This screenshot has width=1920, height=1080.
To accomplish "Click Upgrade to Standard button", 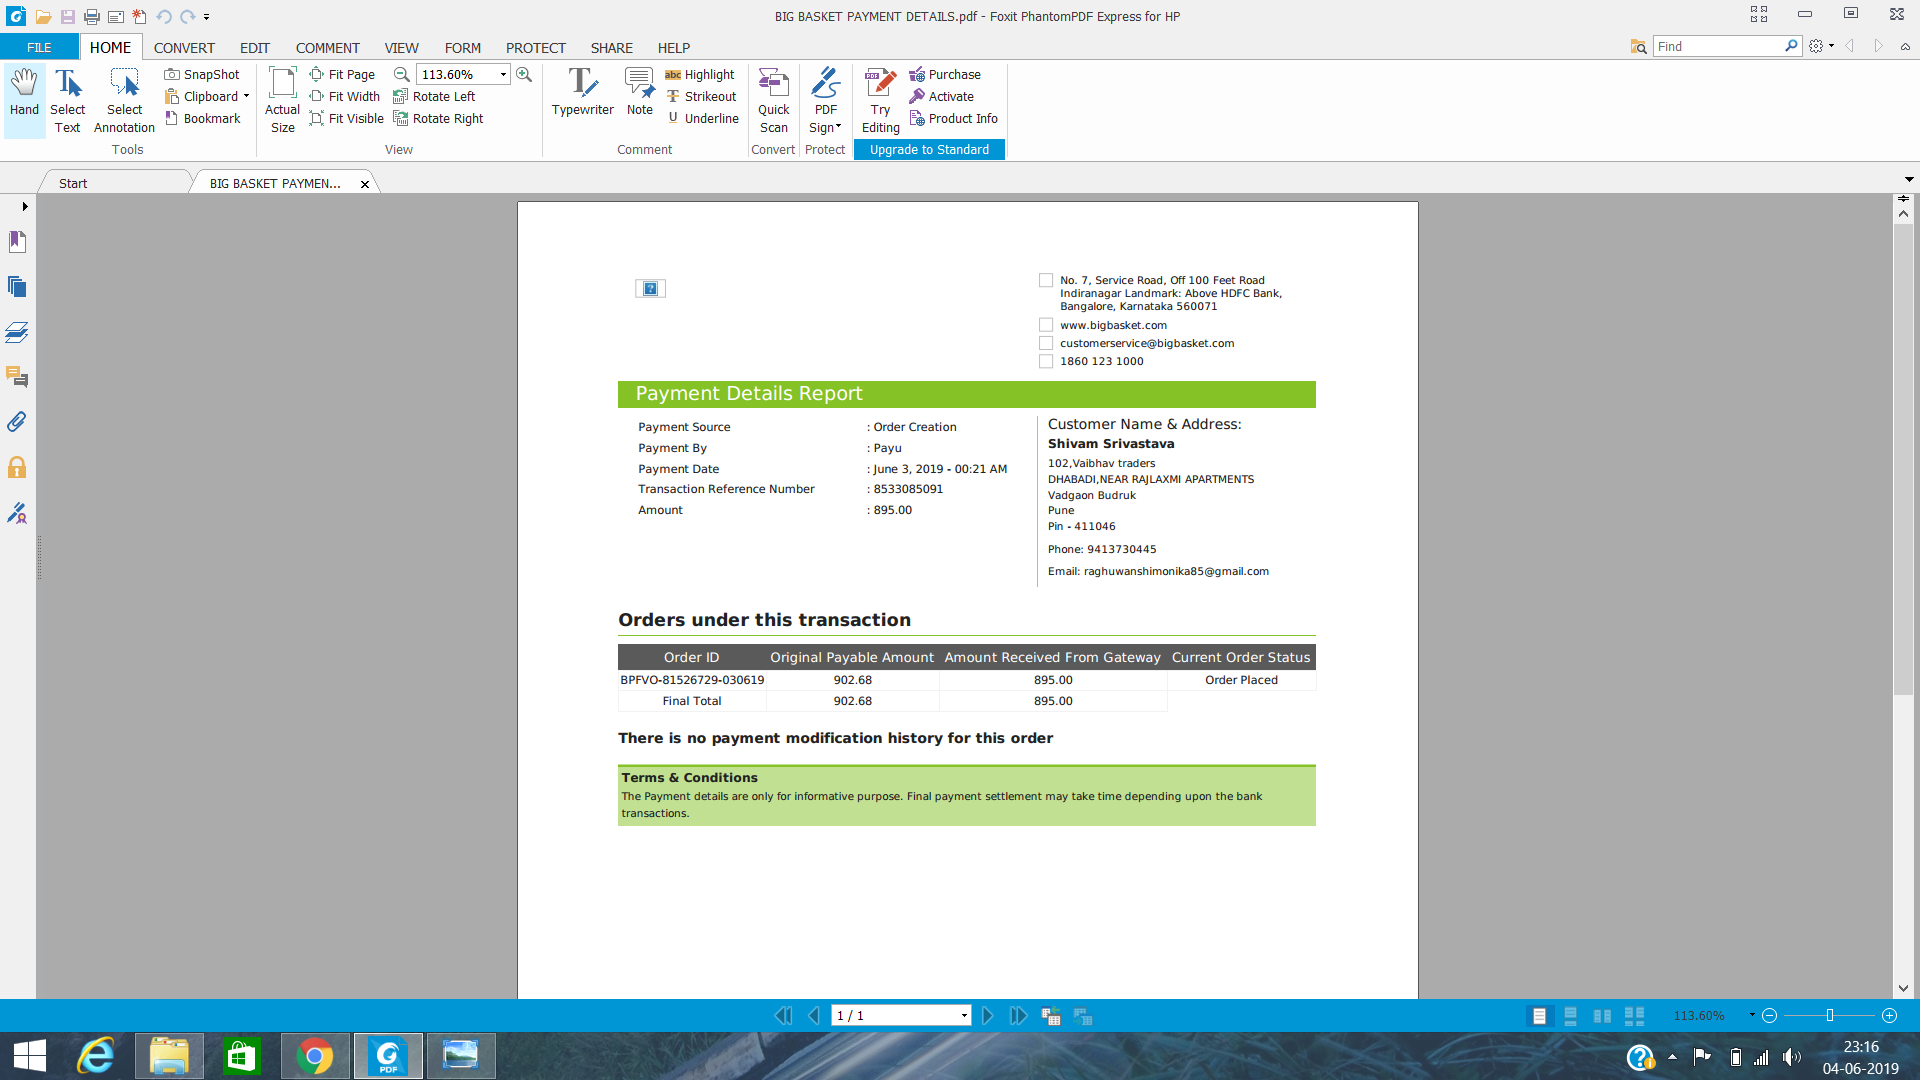I will [929, 150].
